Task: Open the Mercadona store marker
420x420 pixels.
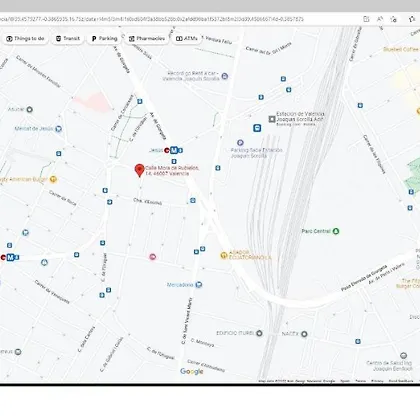Action: coord(199,285)
